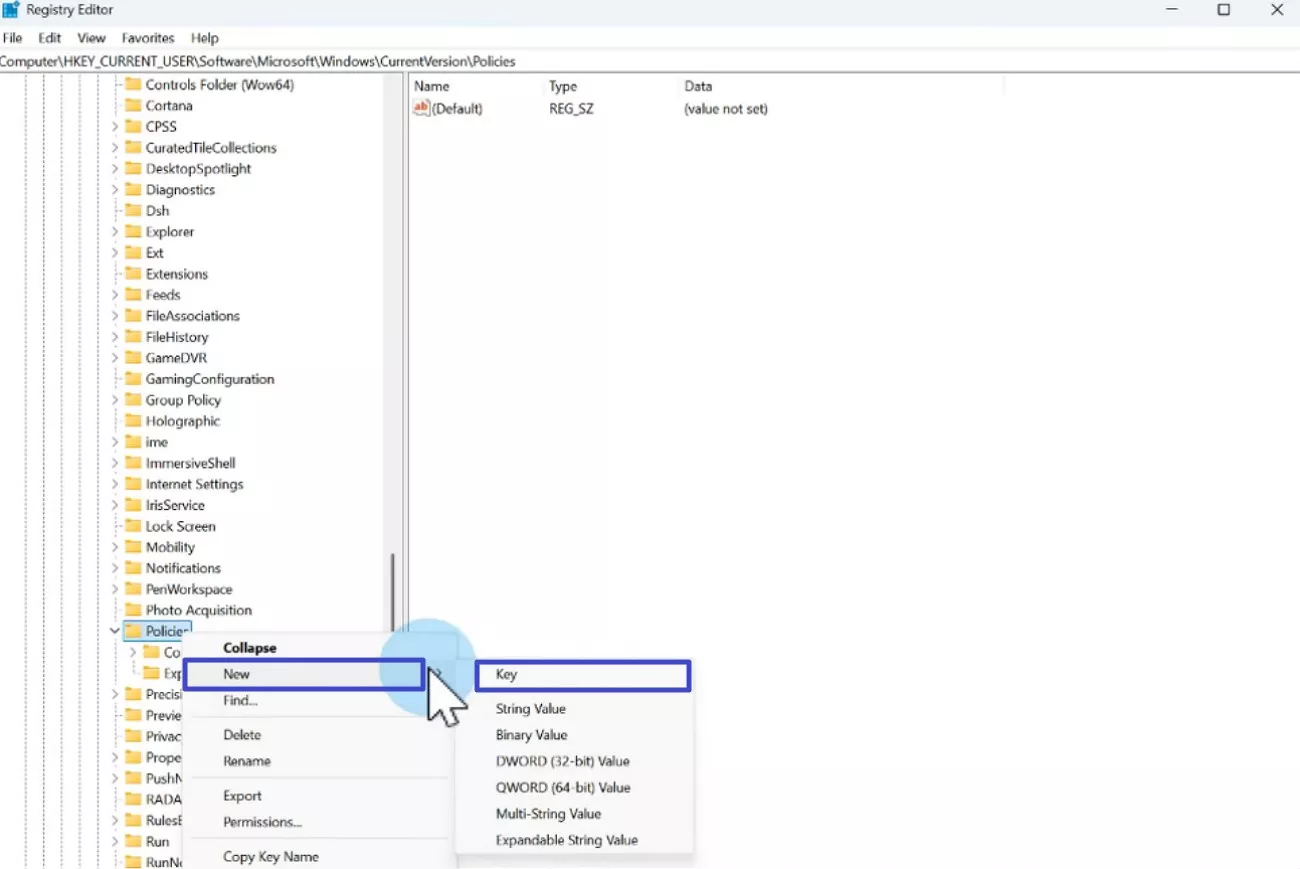Viewport: 1300px width, 869px height.
Task: Click the Type column header
Action: (x=563, y=87)
